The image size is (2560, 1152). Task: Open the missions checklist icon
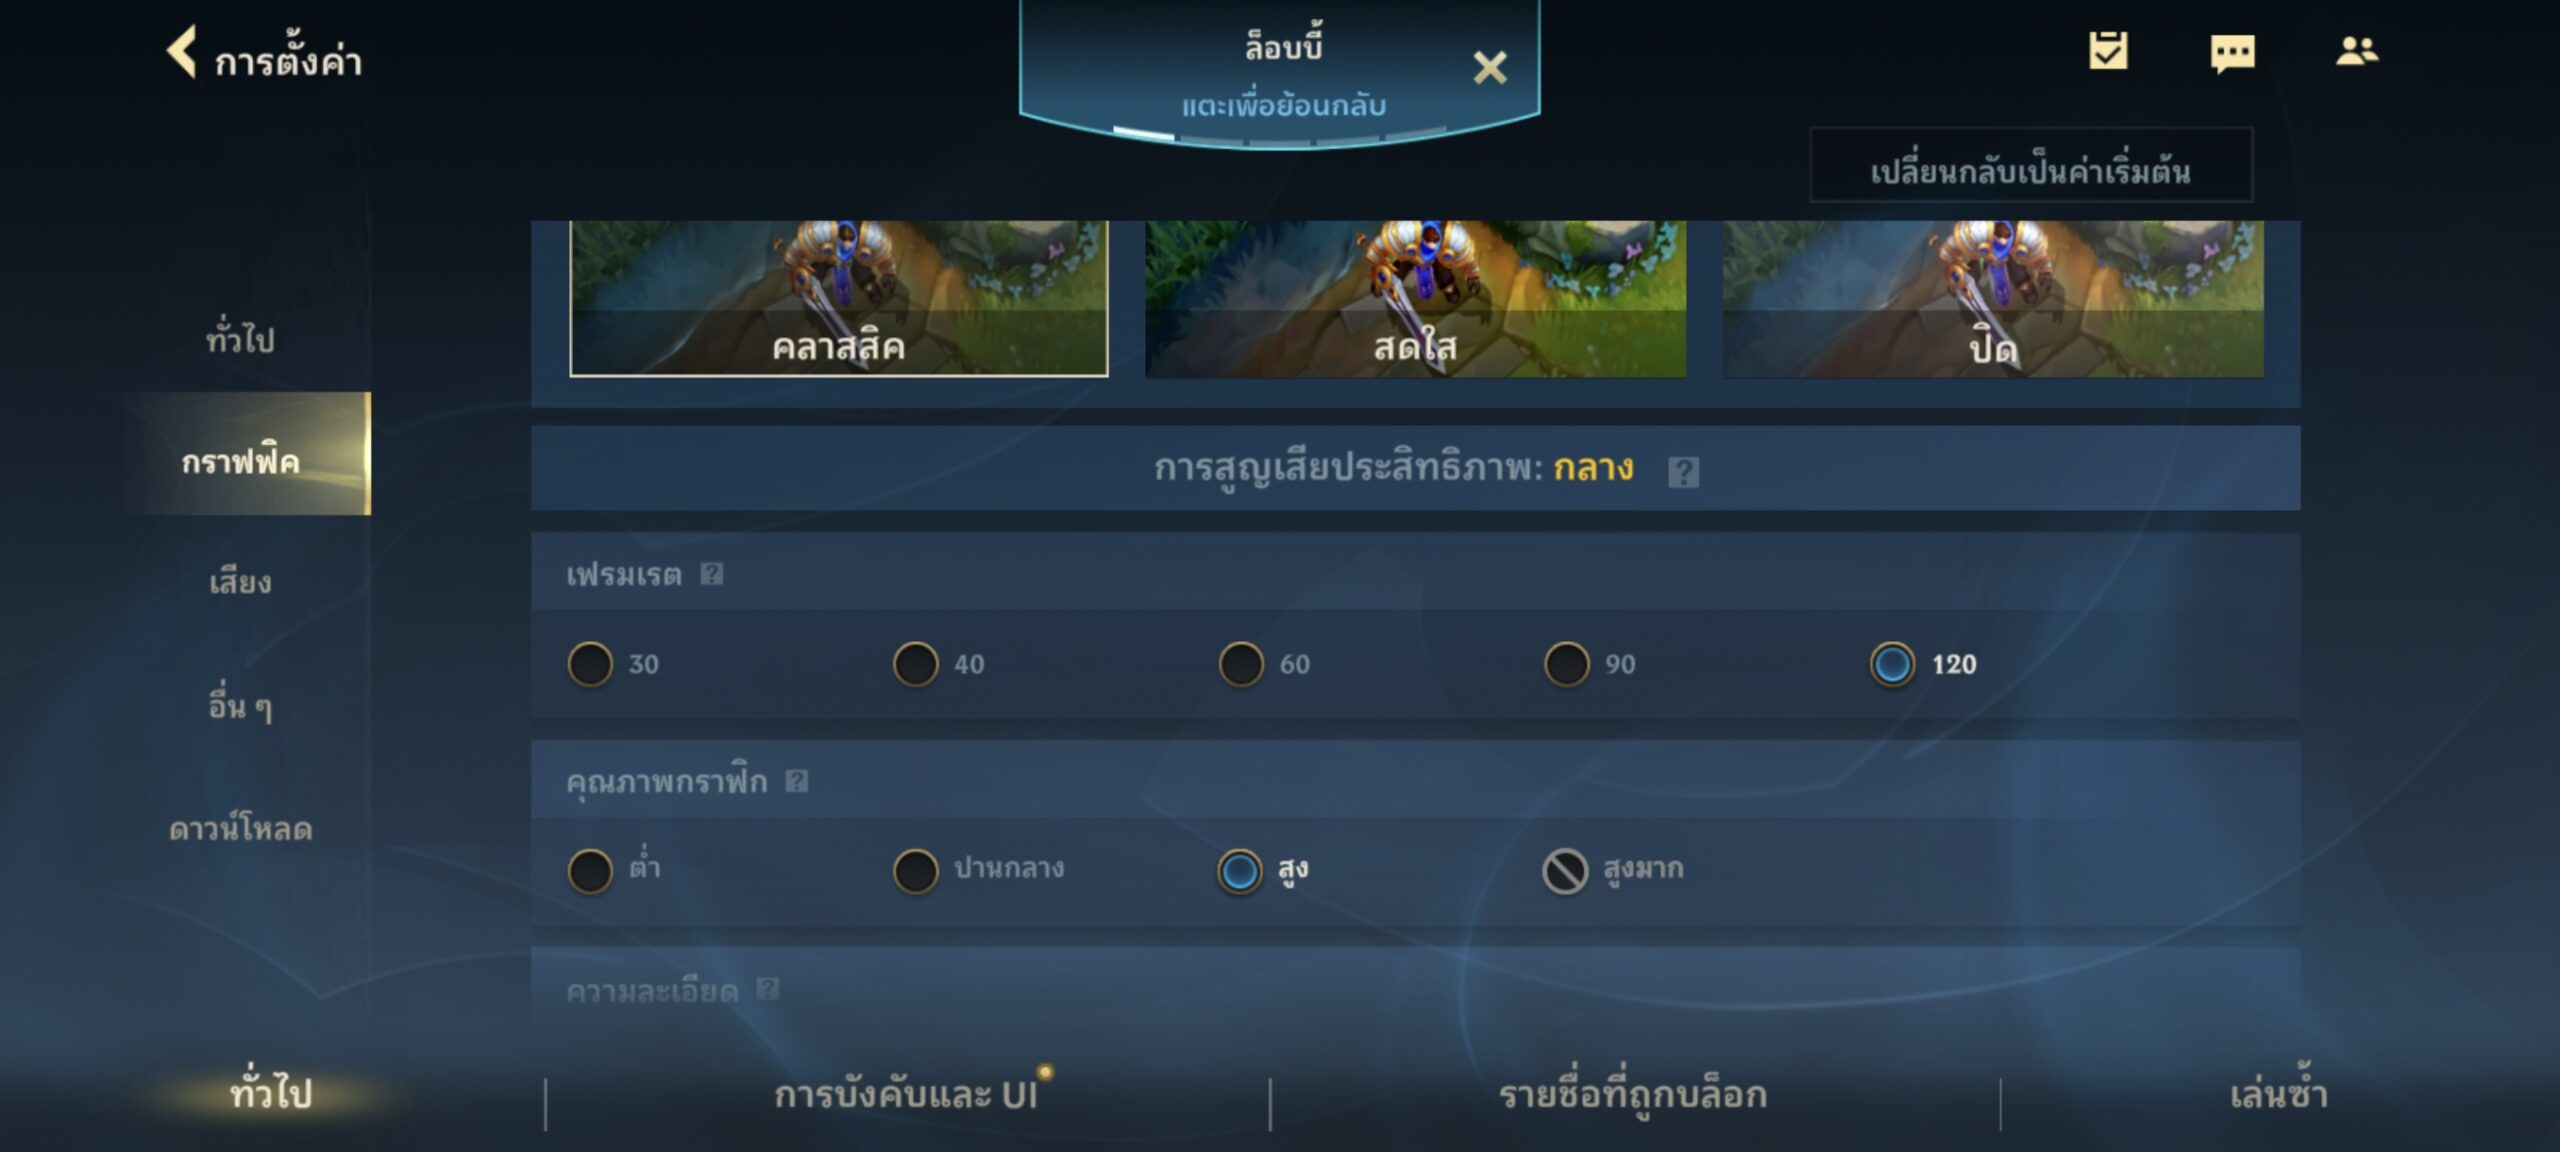[2108, 50]
